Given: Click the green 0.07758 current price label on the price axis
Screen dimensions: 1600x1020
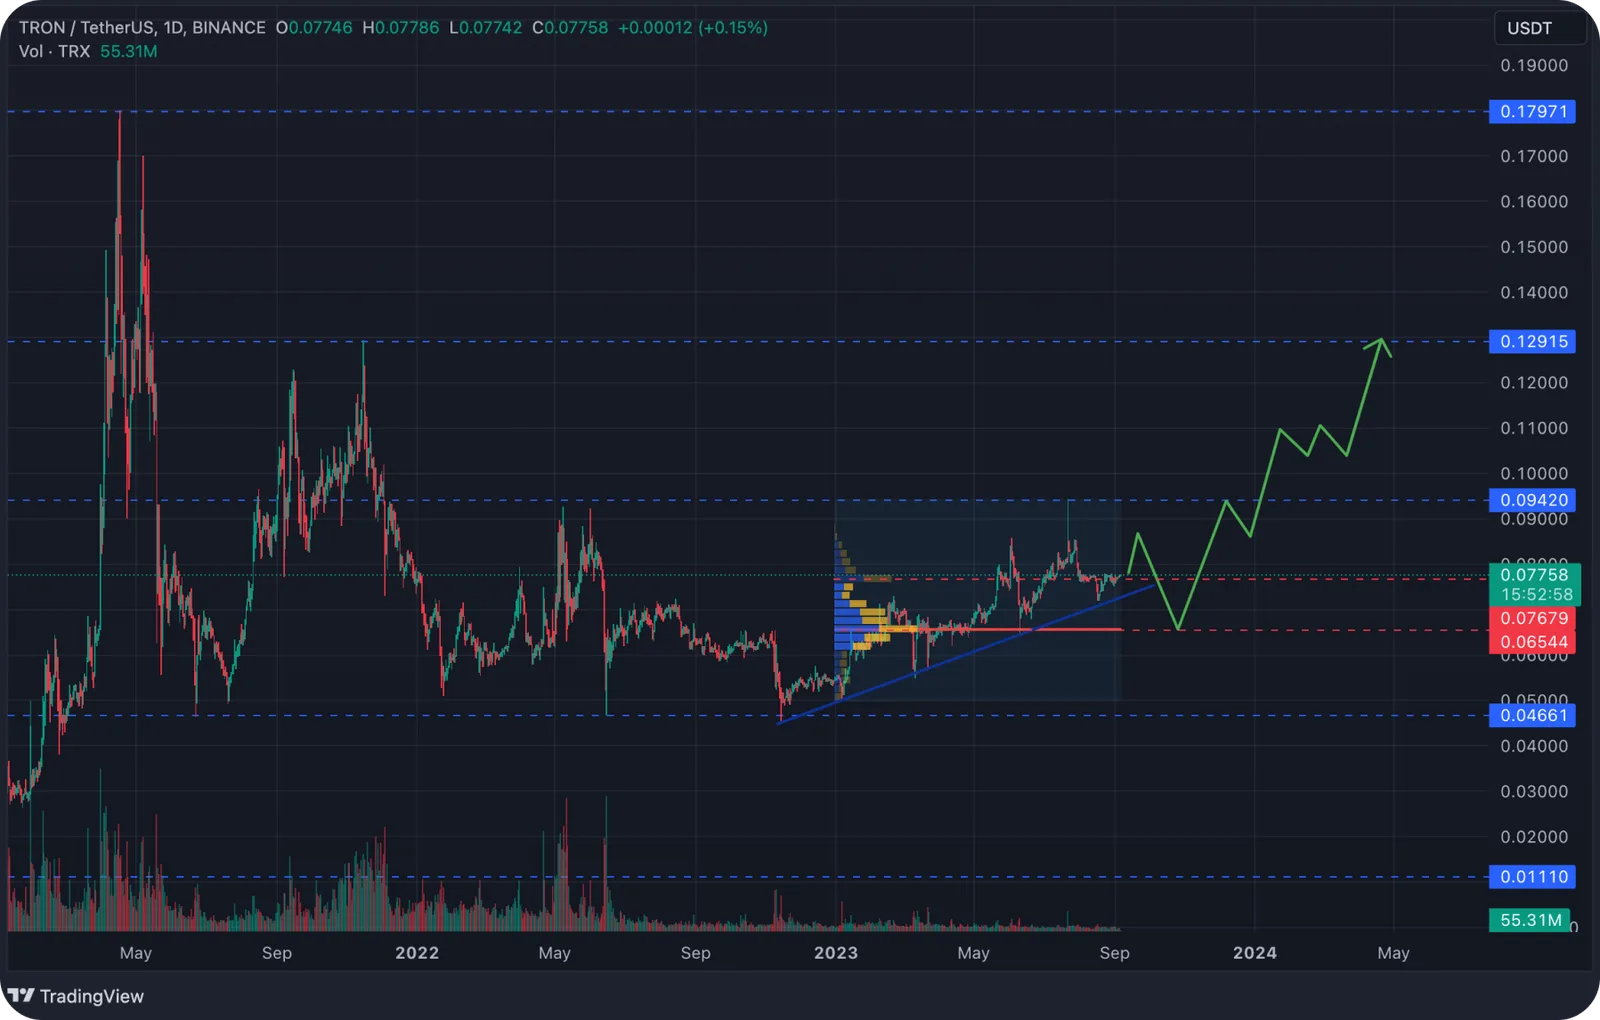Looking at the screenshot, I should click(1535, 574).
